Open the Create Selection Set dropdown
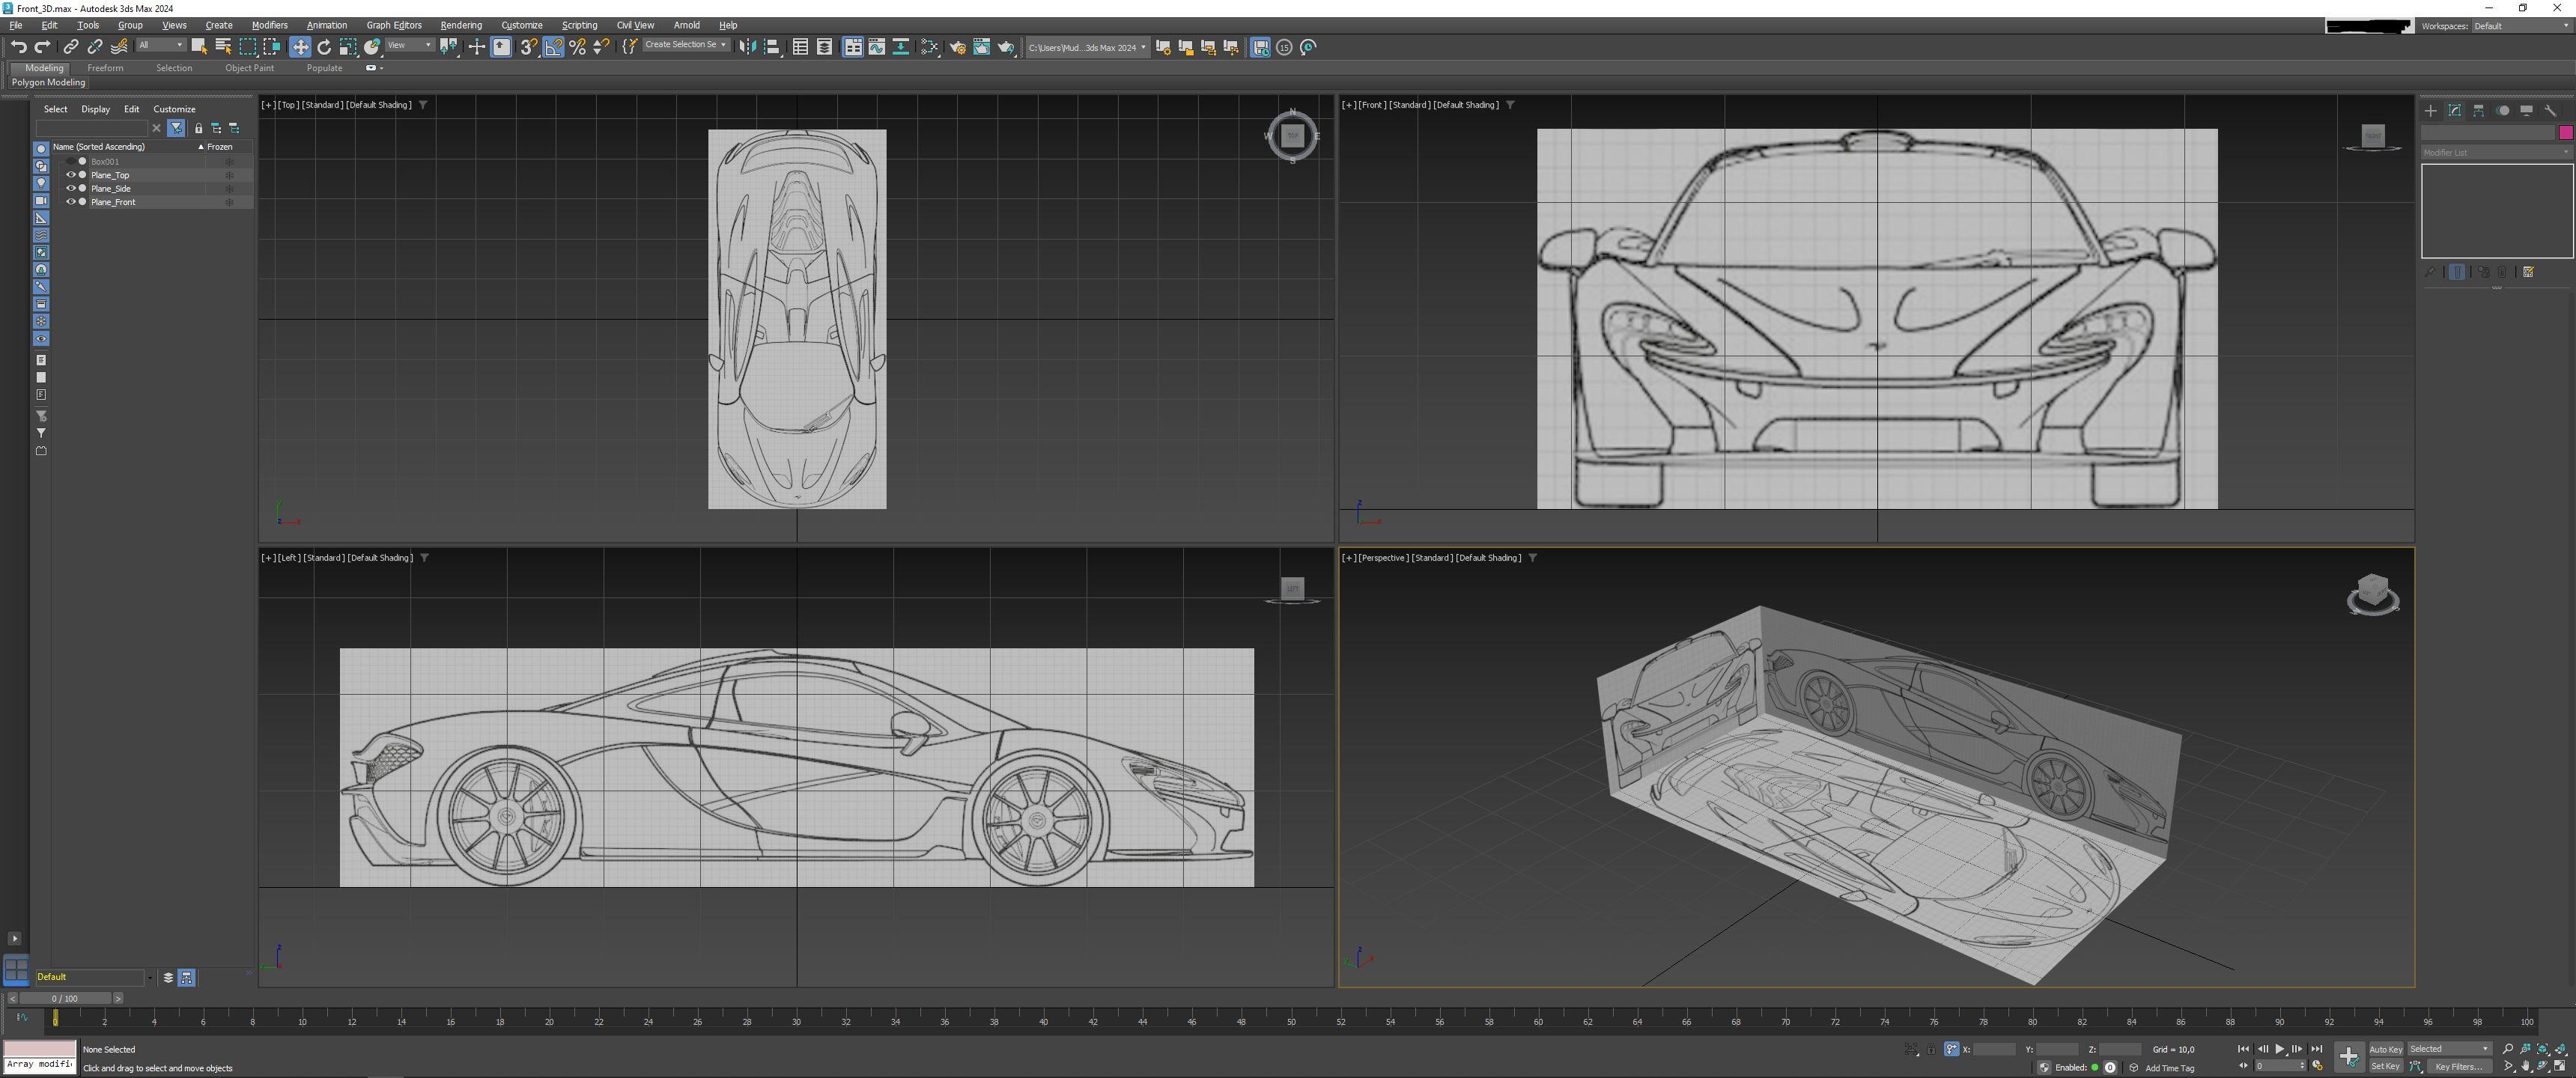The width and height of the screenshot is (2576, 1078). 686,45
